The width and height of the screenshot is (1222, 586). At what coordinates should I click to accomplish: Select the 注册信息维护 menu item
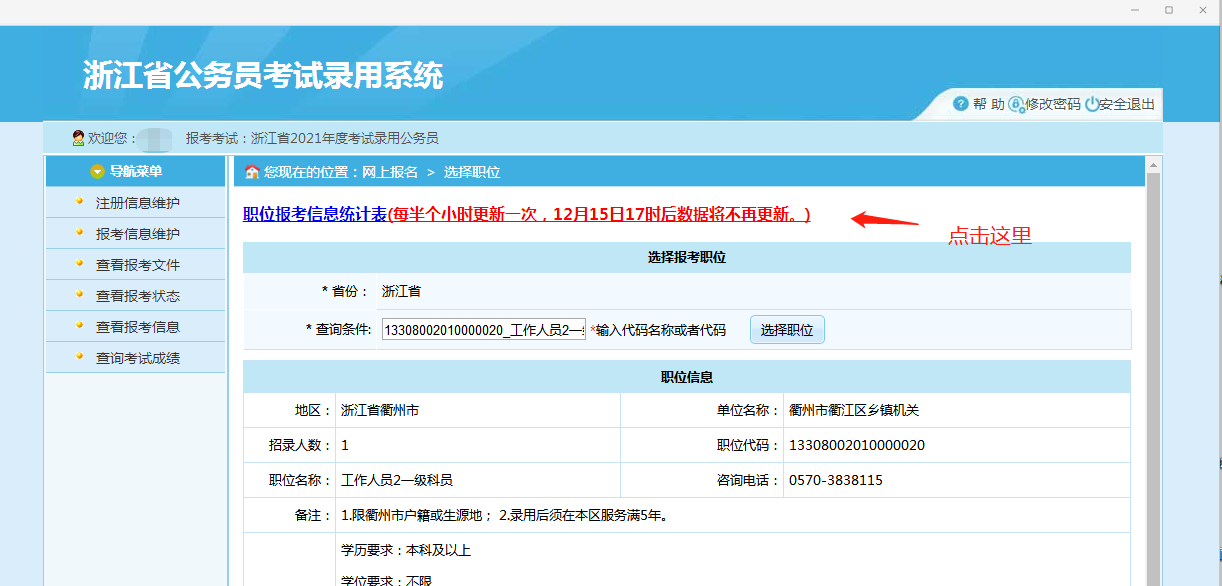point(135,202)
